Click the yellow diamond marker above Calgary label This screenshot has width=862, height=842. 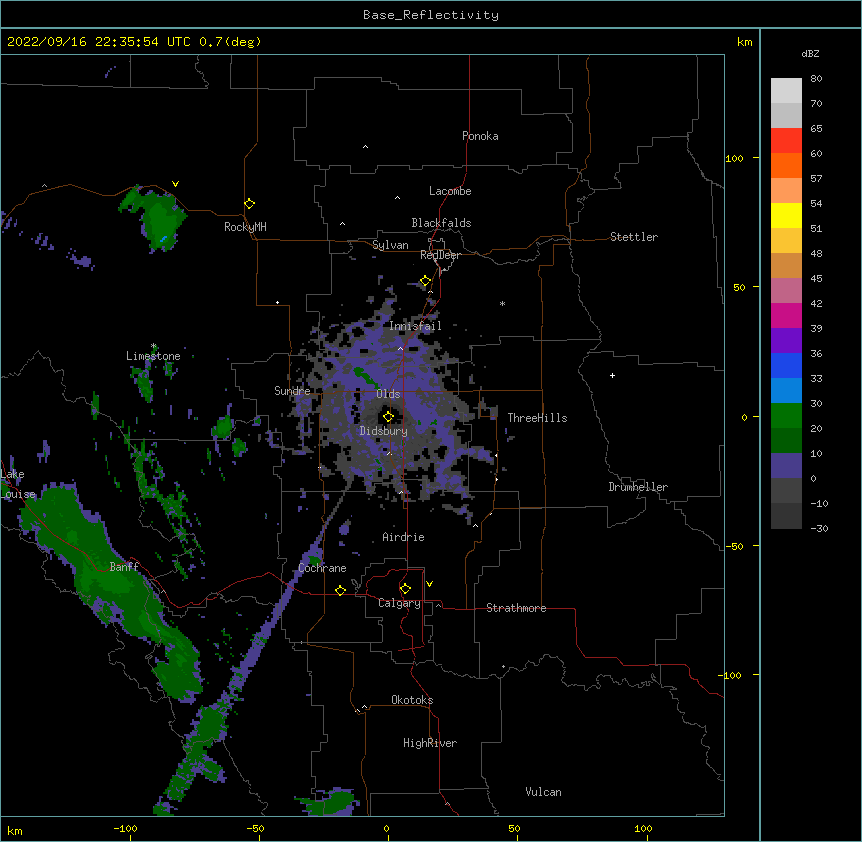[x=405, y=589]
